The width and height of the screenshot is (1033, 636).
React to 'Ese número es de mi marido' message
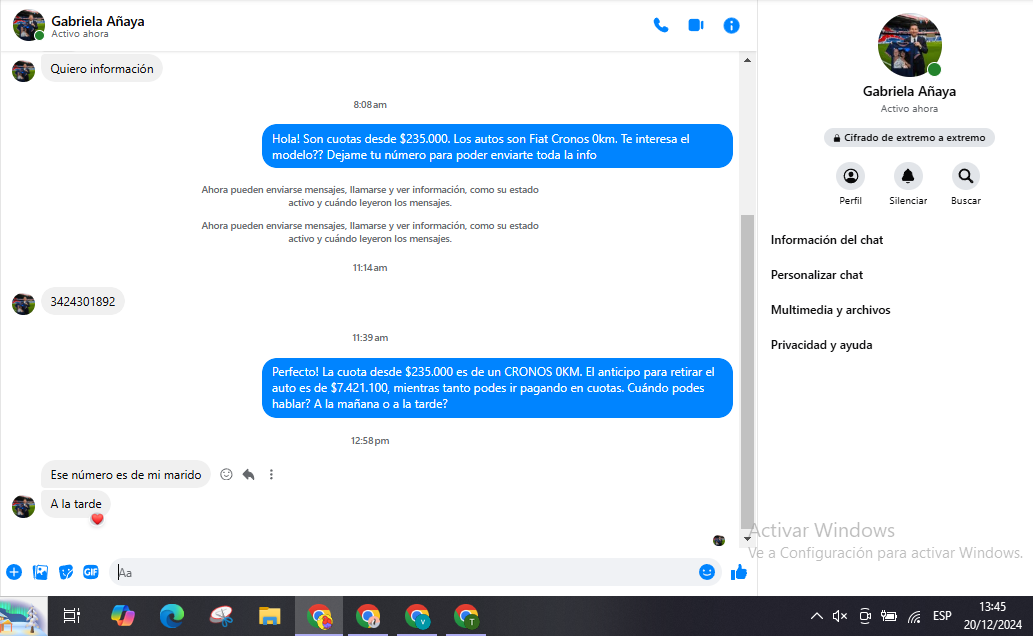pos(226,475)
